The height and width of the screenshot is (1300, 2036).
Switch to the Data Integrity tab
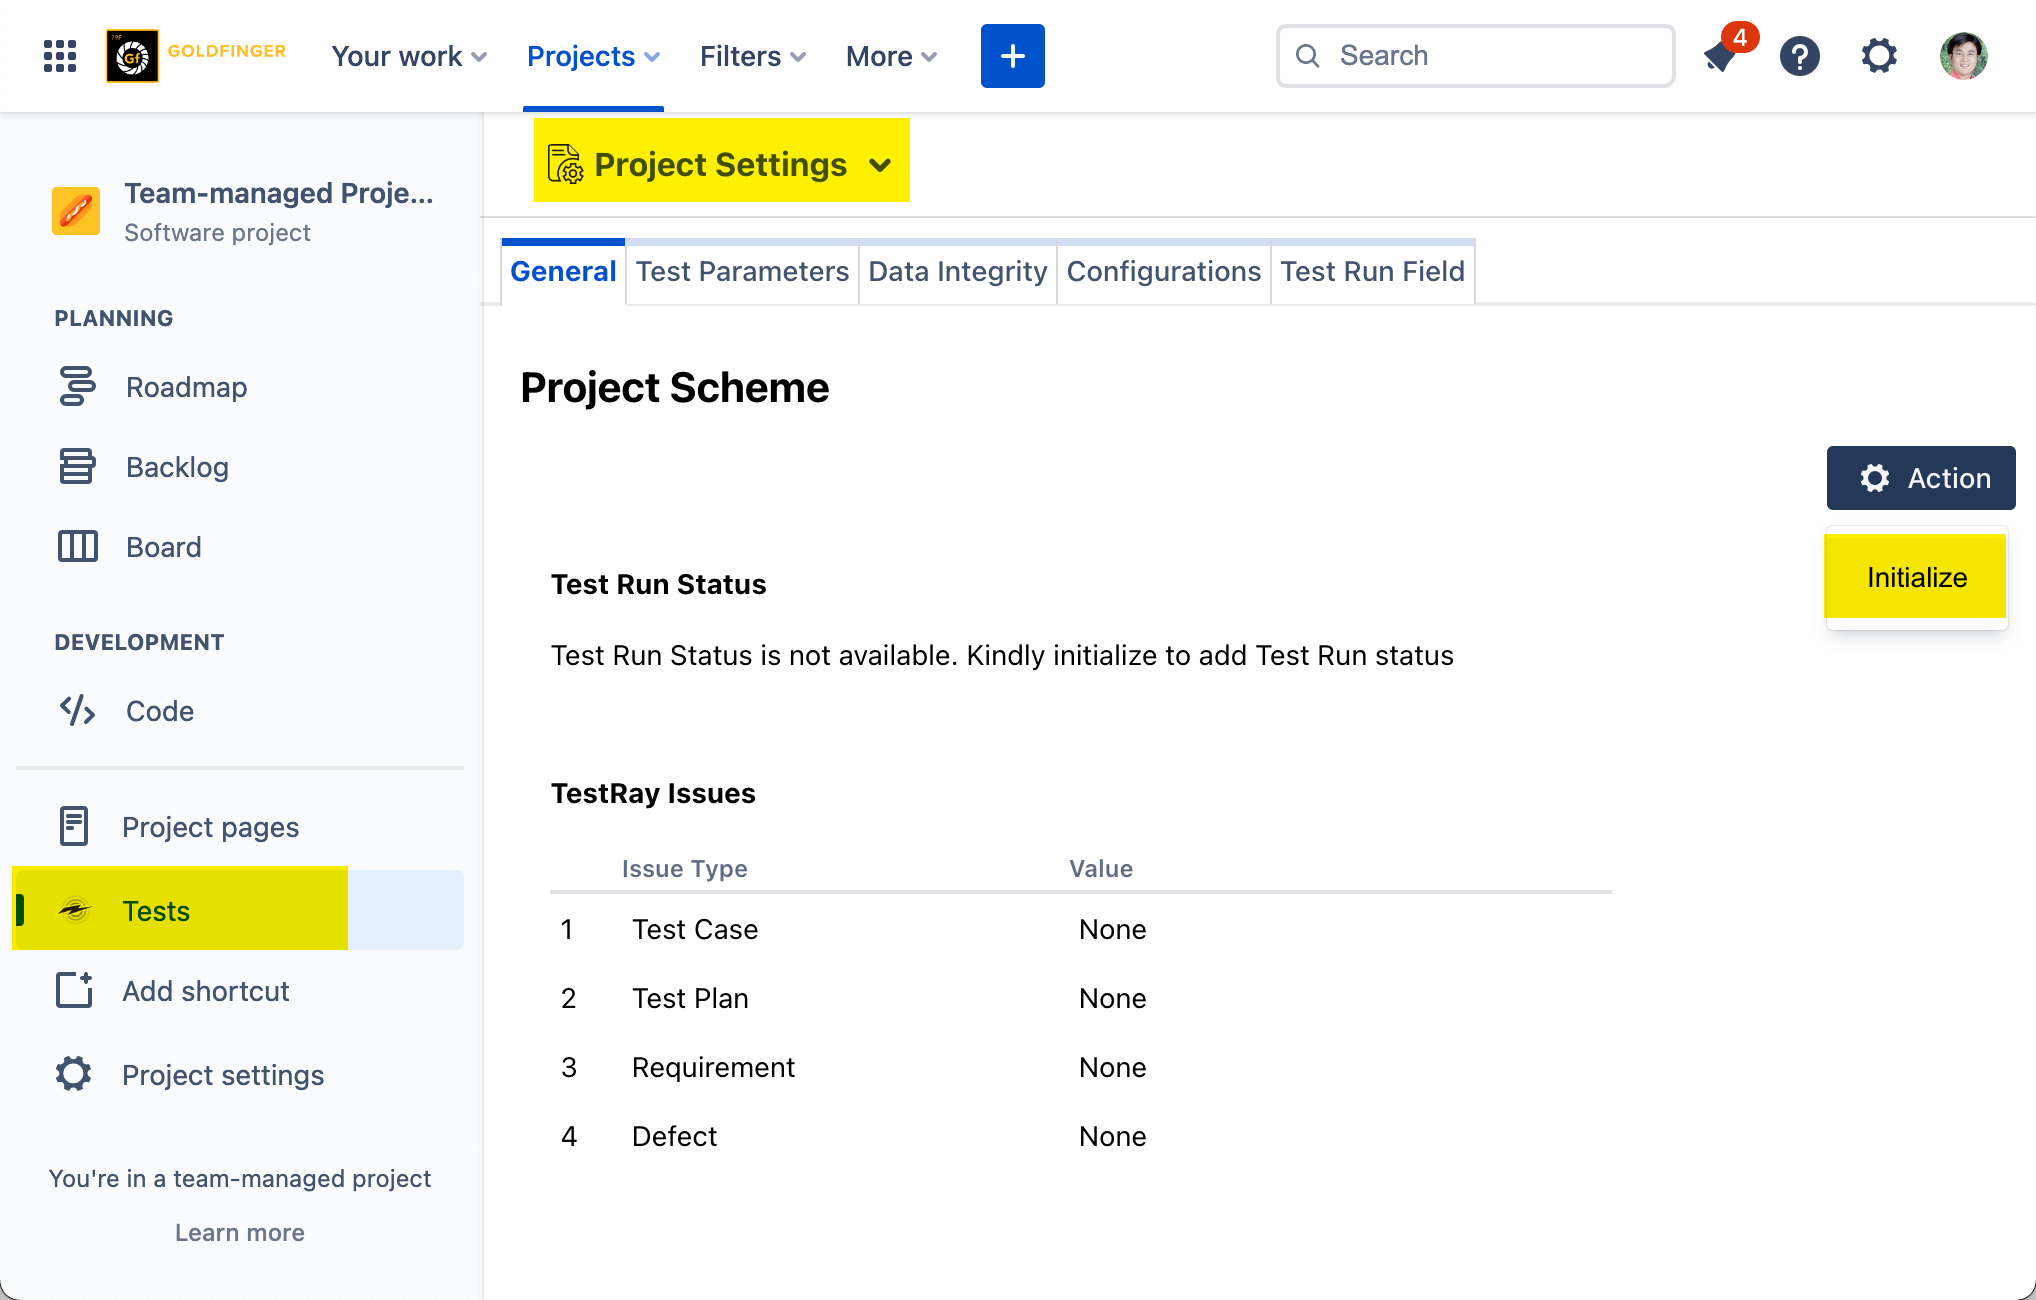pyautogui.click(x=957, y=272)
